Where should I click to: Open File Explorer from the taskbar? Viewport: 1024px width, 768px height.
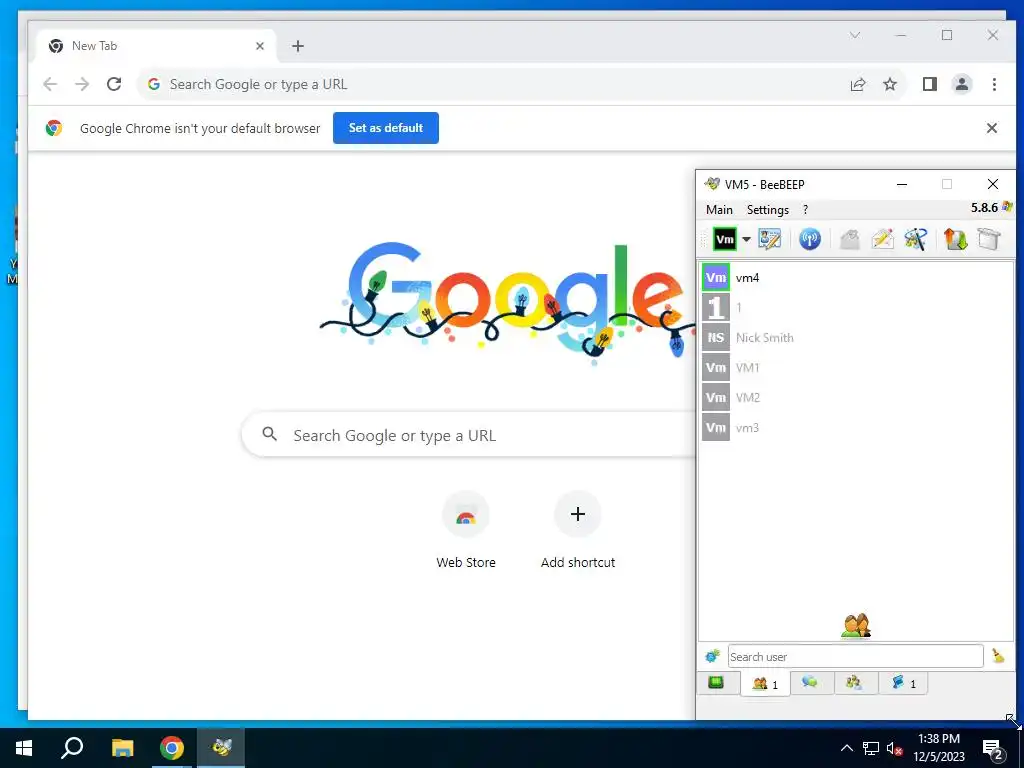(122, 748)
